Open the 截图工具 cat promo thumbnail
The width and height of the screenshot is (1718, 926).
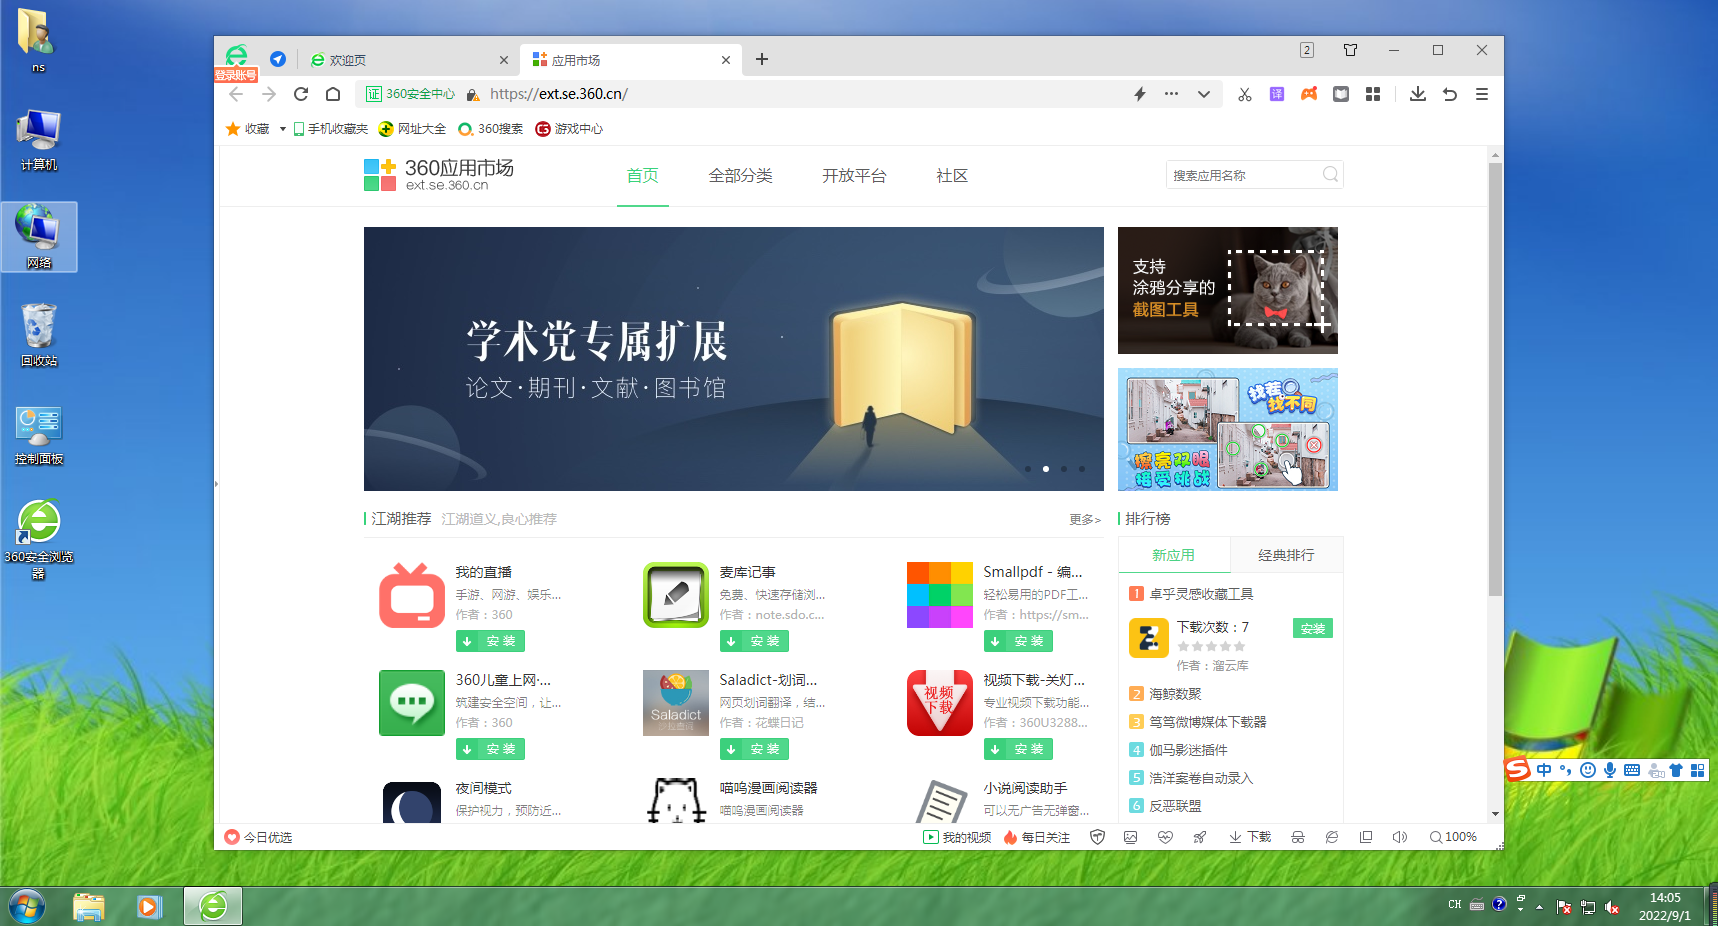[1228, 290]
